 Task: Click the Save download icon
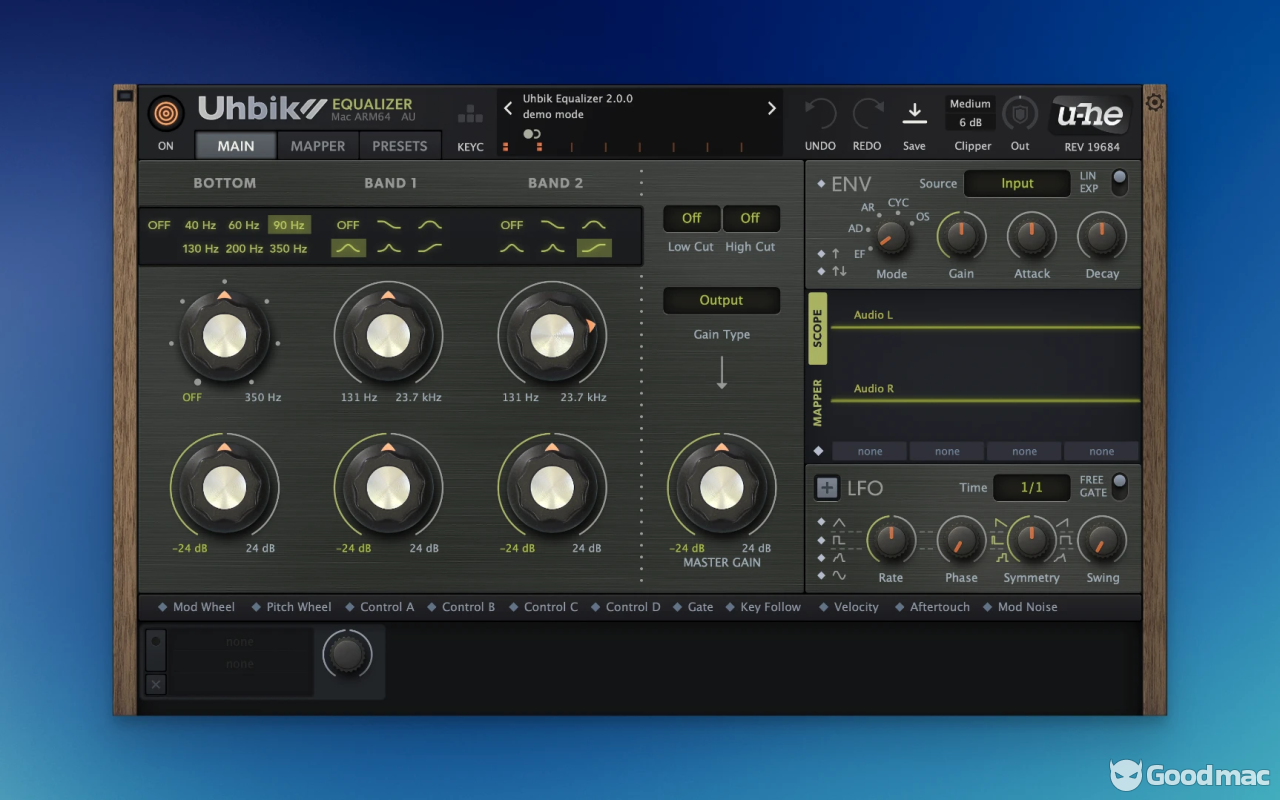tap(914, 113)
